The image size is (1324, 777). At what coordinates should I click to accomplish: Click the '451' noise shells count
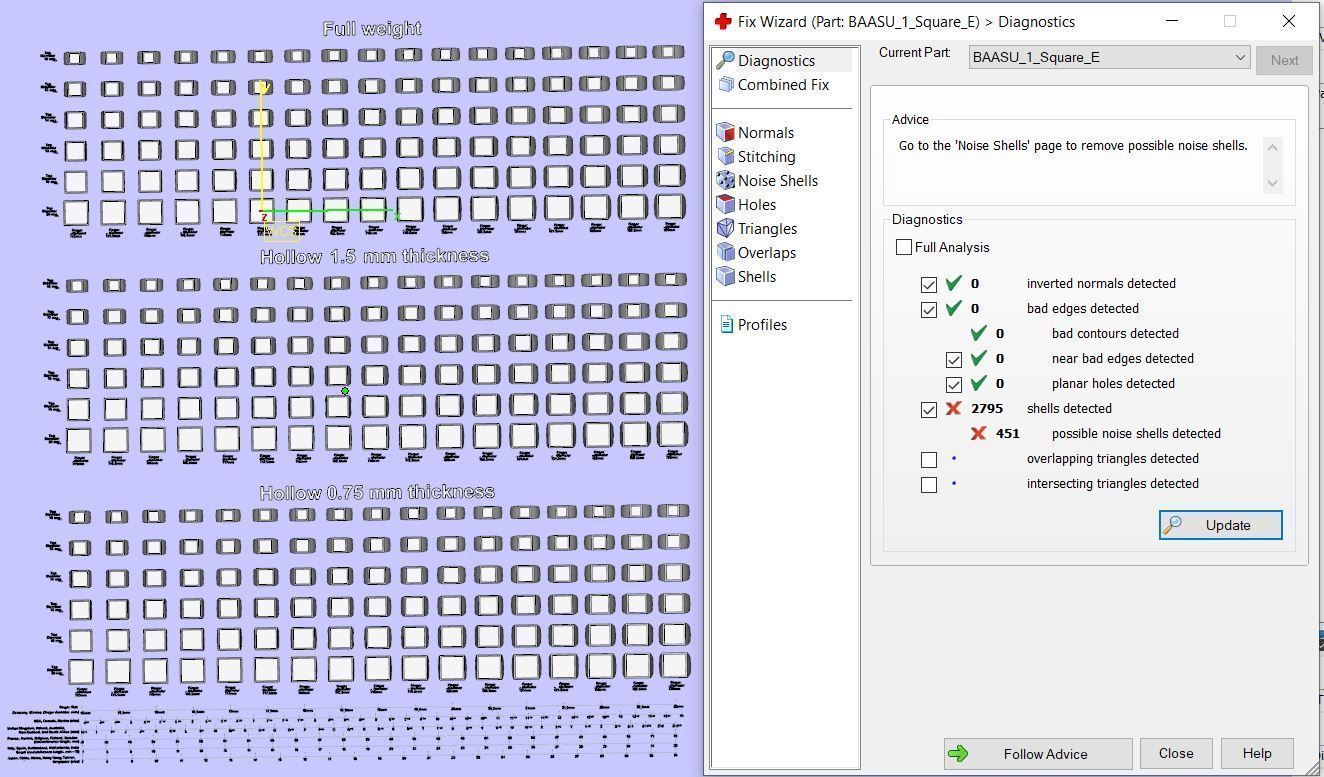(1008, 433)
